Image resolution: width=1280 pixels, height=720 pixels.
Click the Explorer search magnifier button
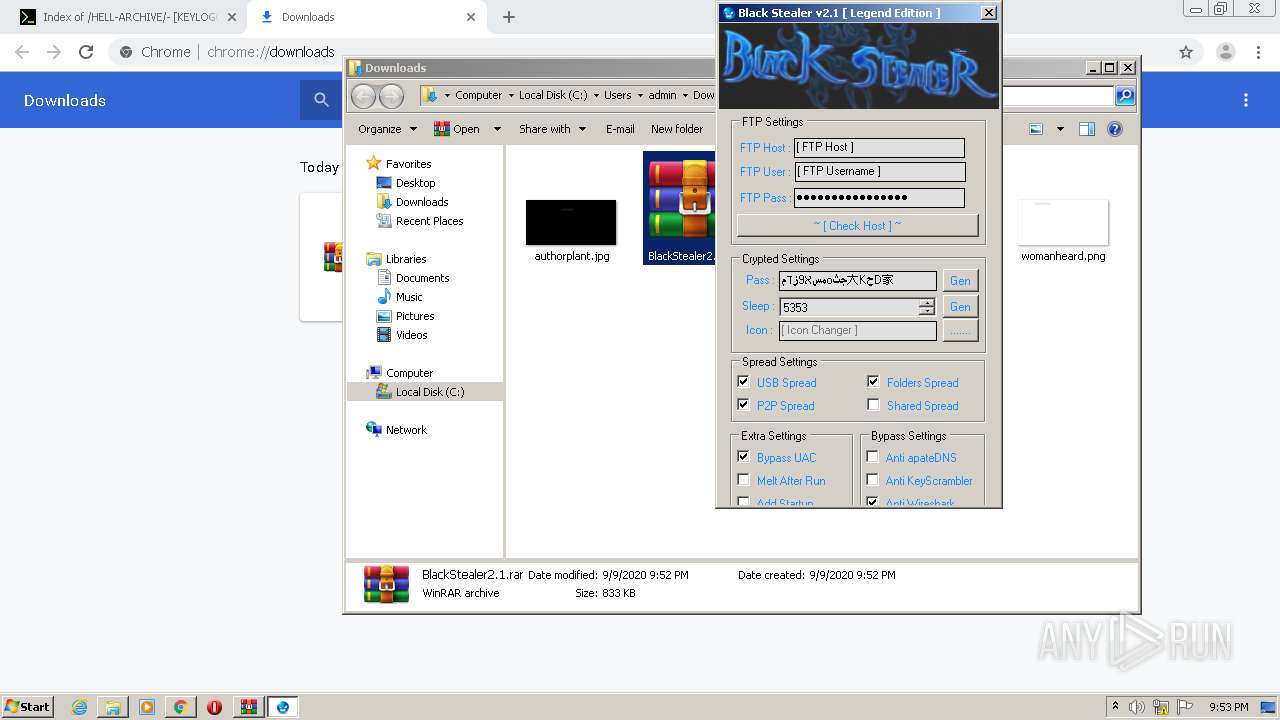point(1125,96)
